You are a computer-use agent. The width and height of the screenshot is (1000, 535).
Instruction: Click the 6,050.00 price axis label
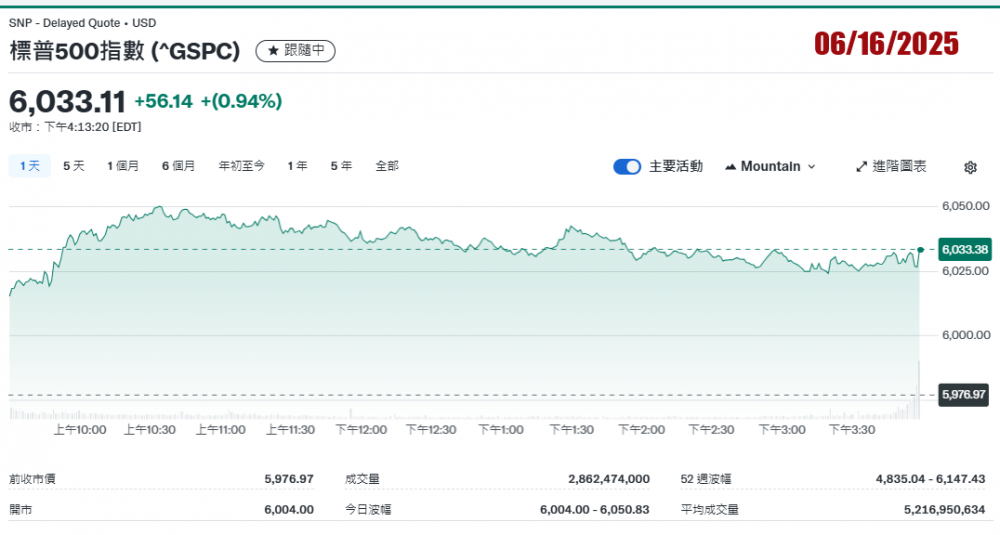pyautogui.click(x=965, y=206)
